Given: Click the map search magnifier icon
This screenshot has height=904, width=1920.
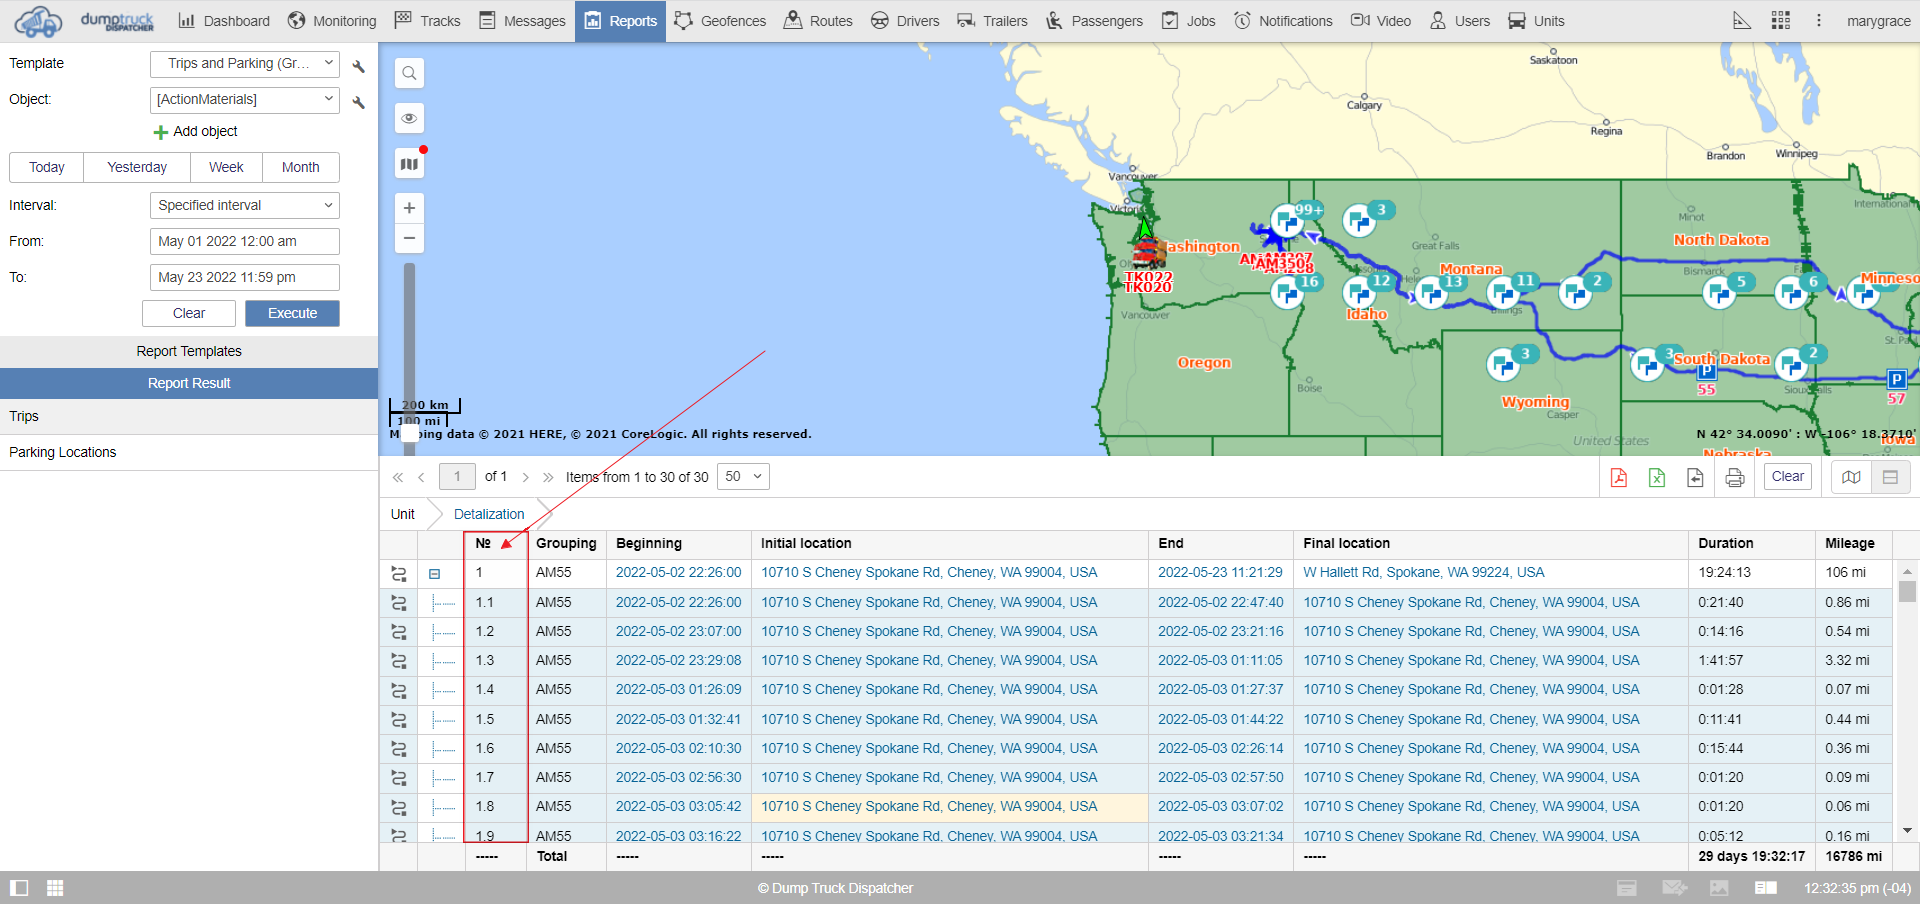Looking at the screenshot, I should click(x=409, y=73).
